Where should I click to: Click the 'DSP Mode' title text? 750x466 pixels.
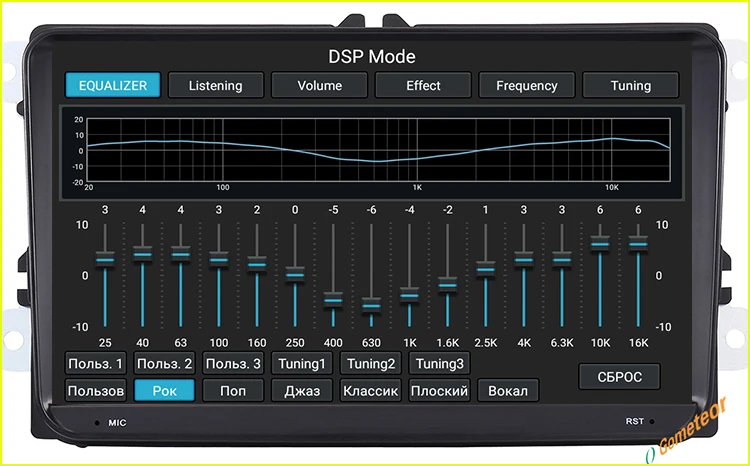[372, 56]
